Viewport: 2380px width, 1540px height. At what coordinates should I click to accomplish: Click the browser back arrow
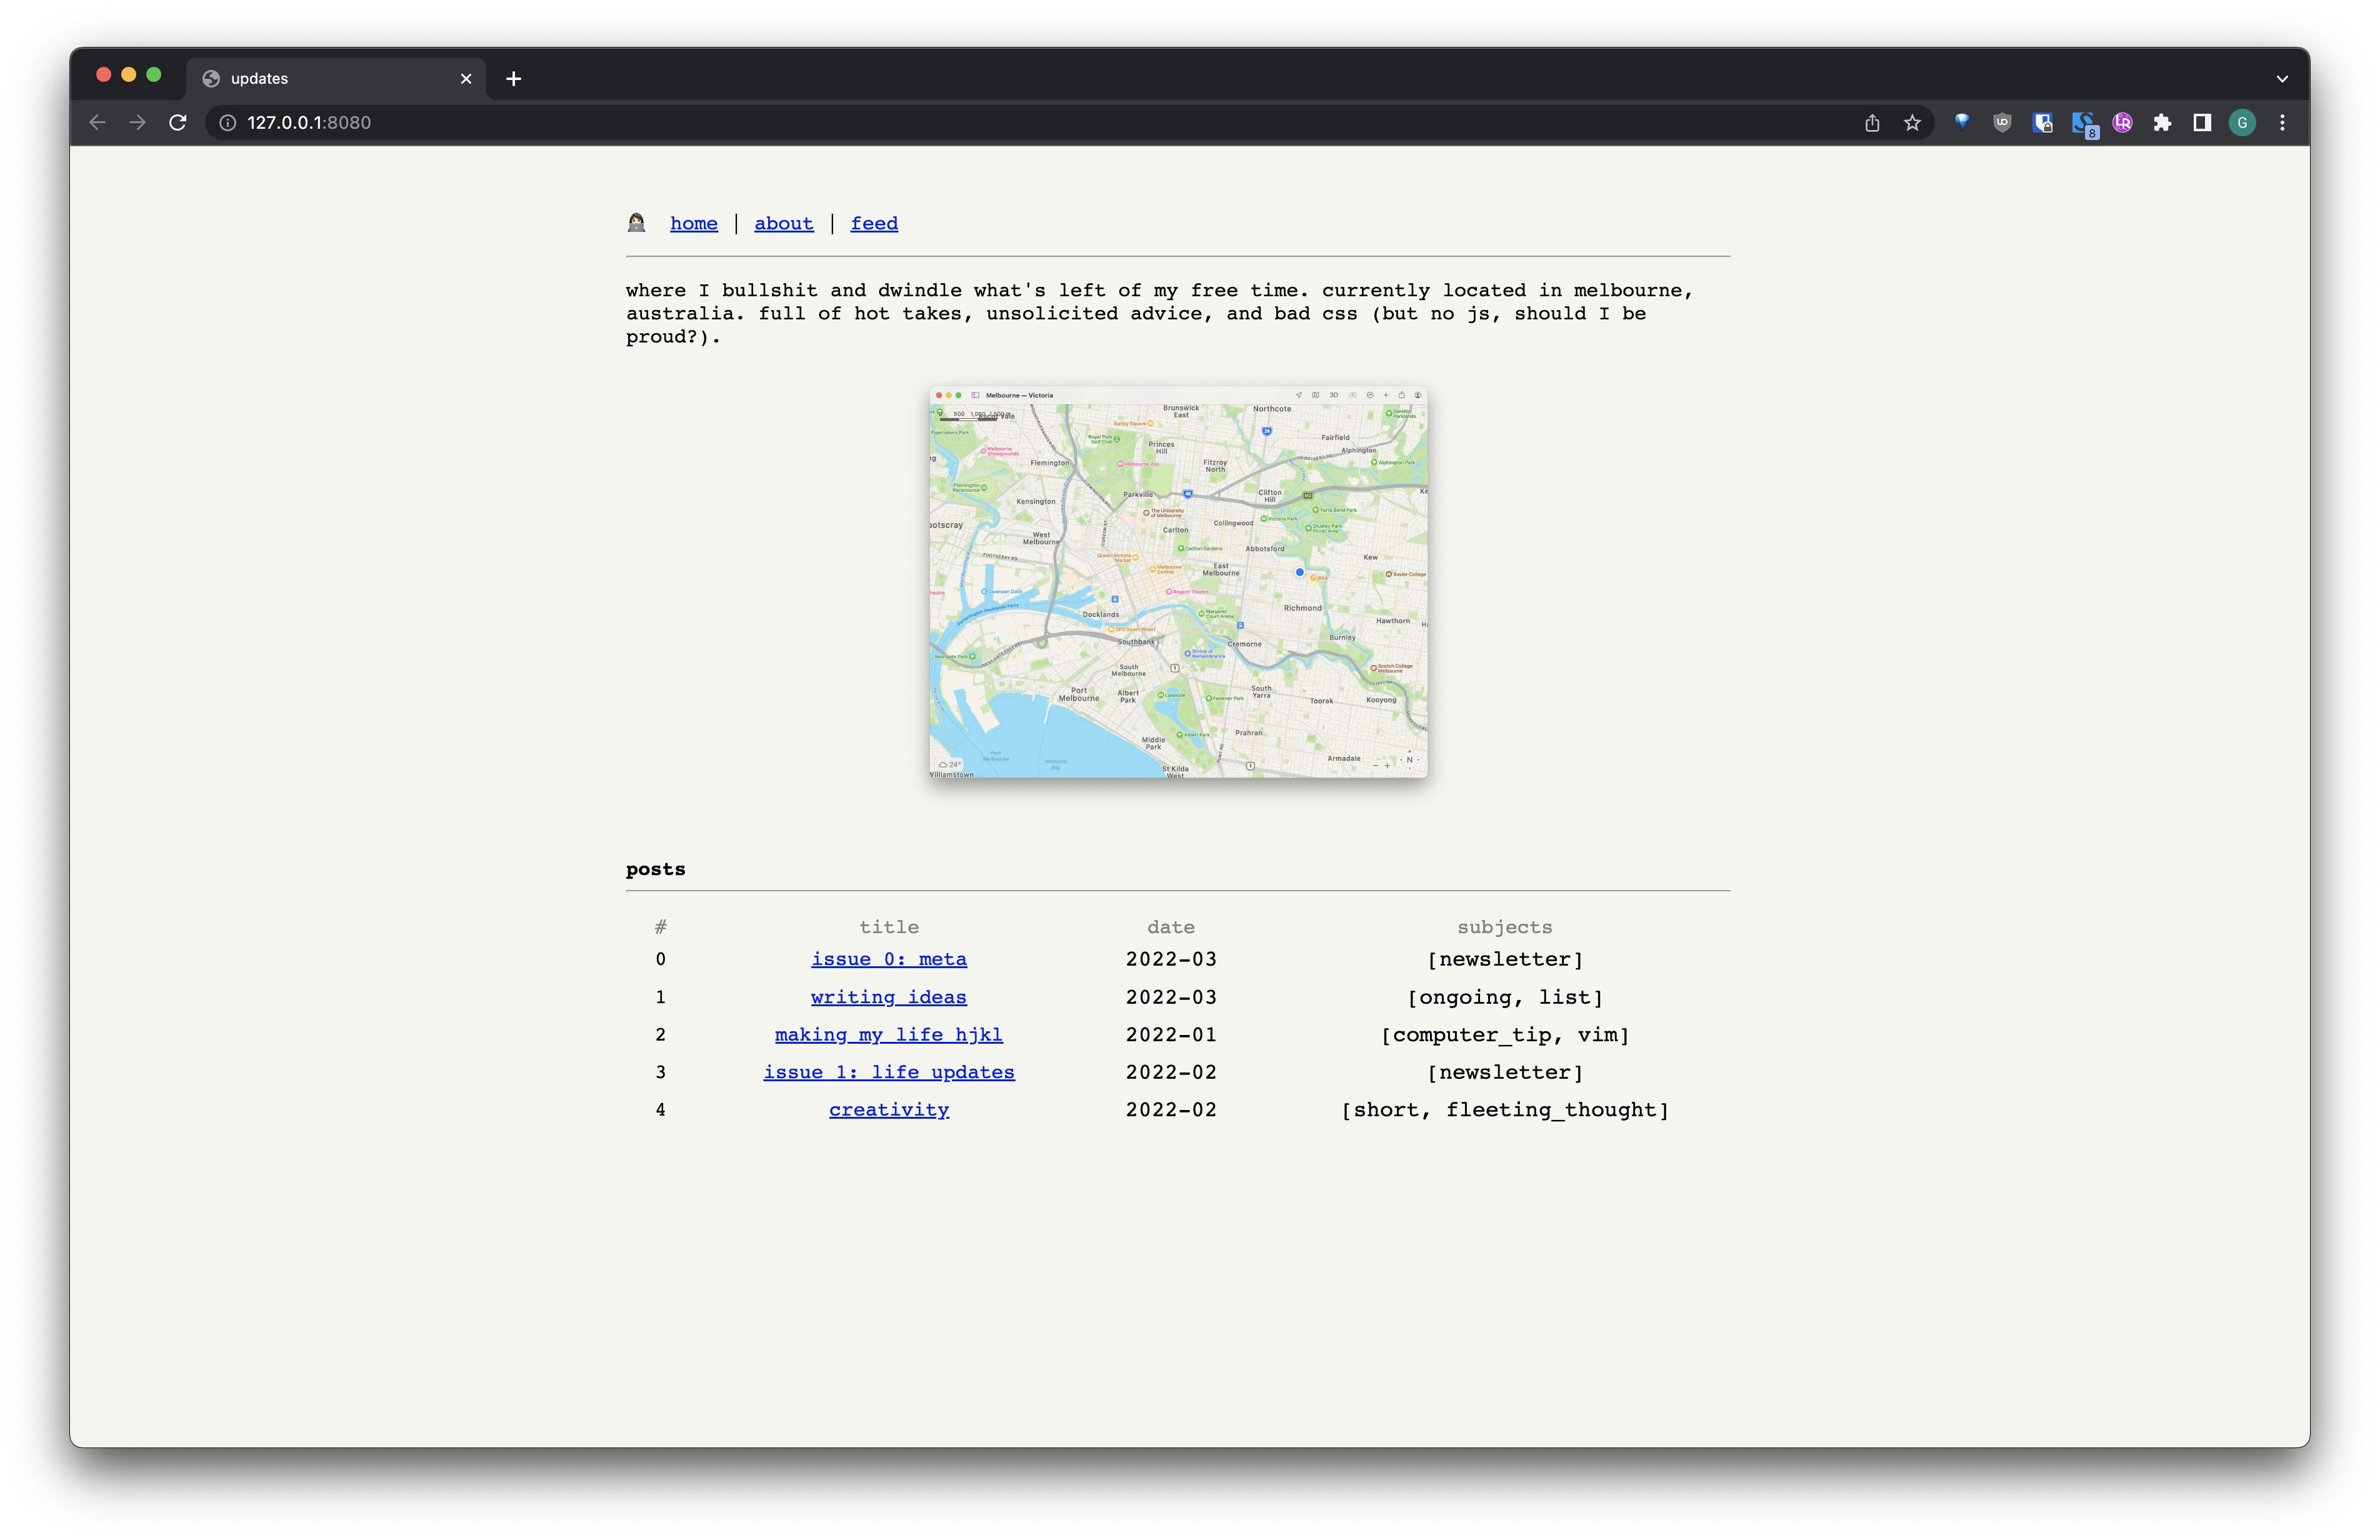97,122
